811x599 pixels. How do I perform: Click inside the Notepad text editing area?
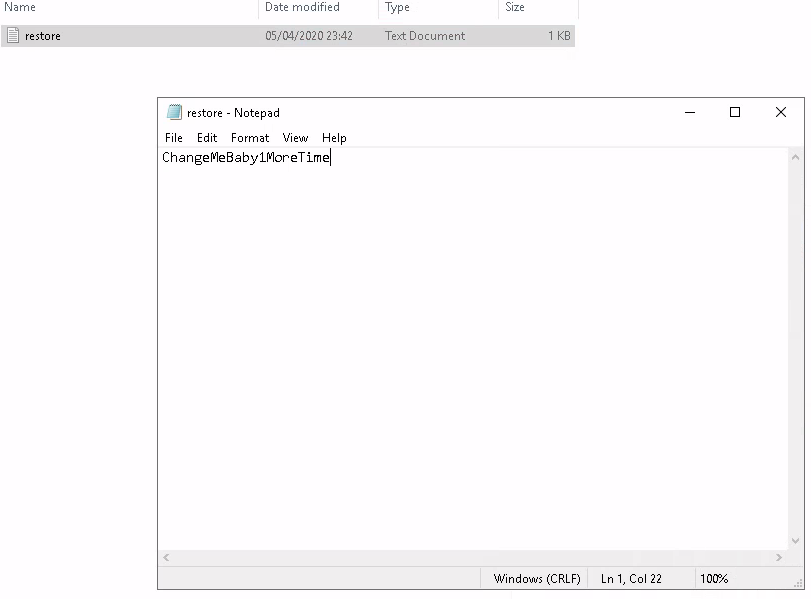tap(470, 350)
